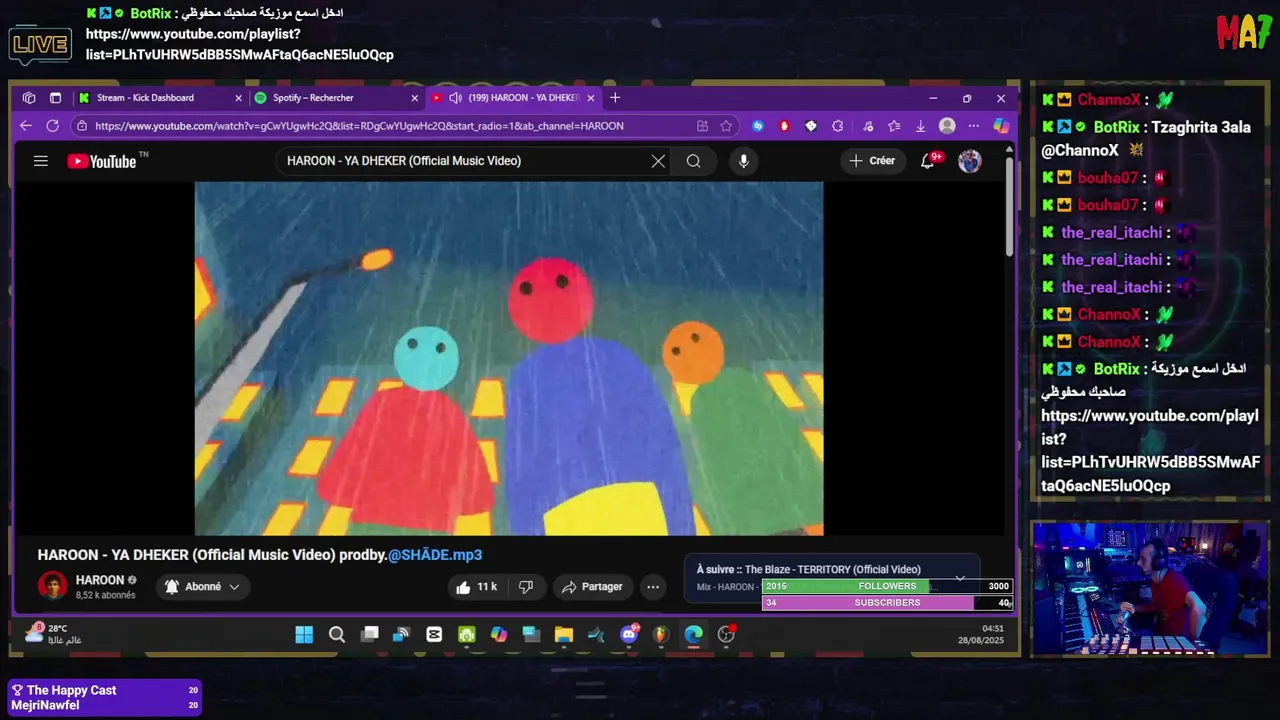Open the YouTube hamburger guide menu
This screenshot has width=1280, height=720.
click(40, 161)
